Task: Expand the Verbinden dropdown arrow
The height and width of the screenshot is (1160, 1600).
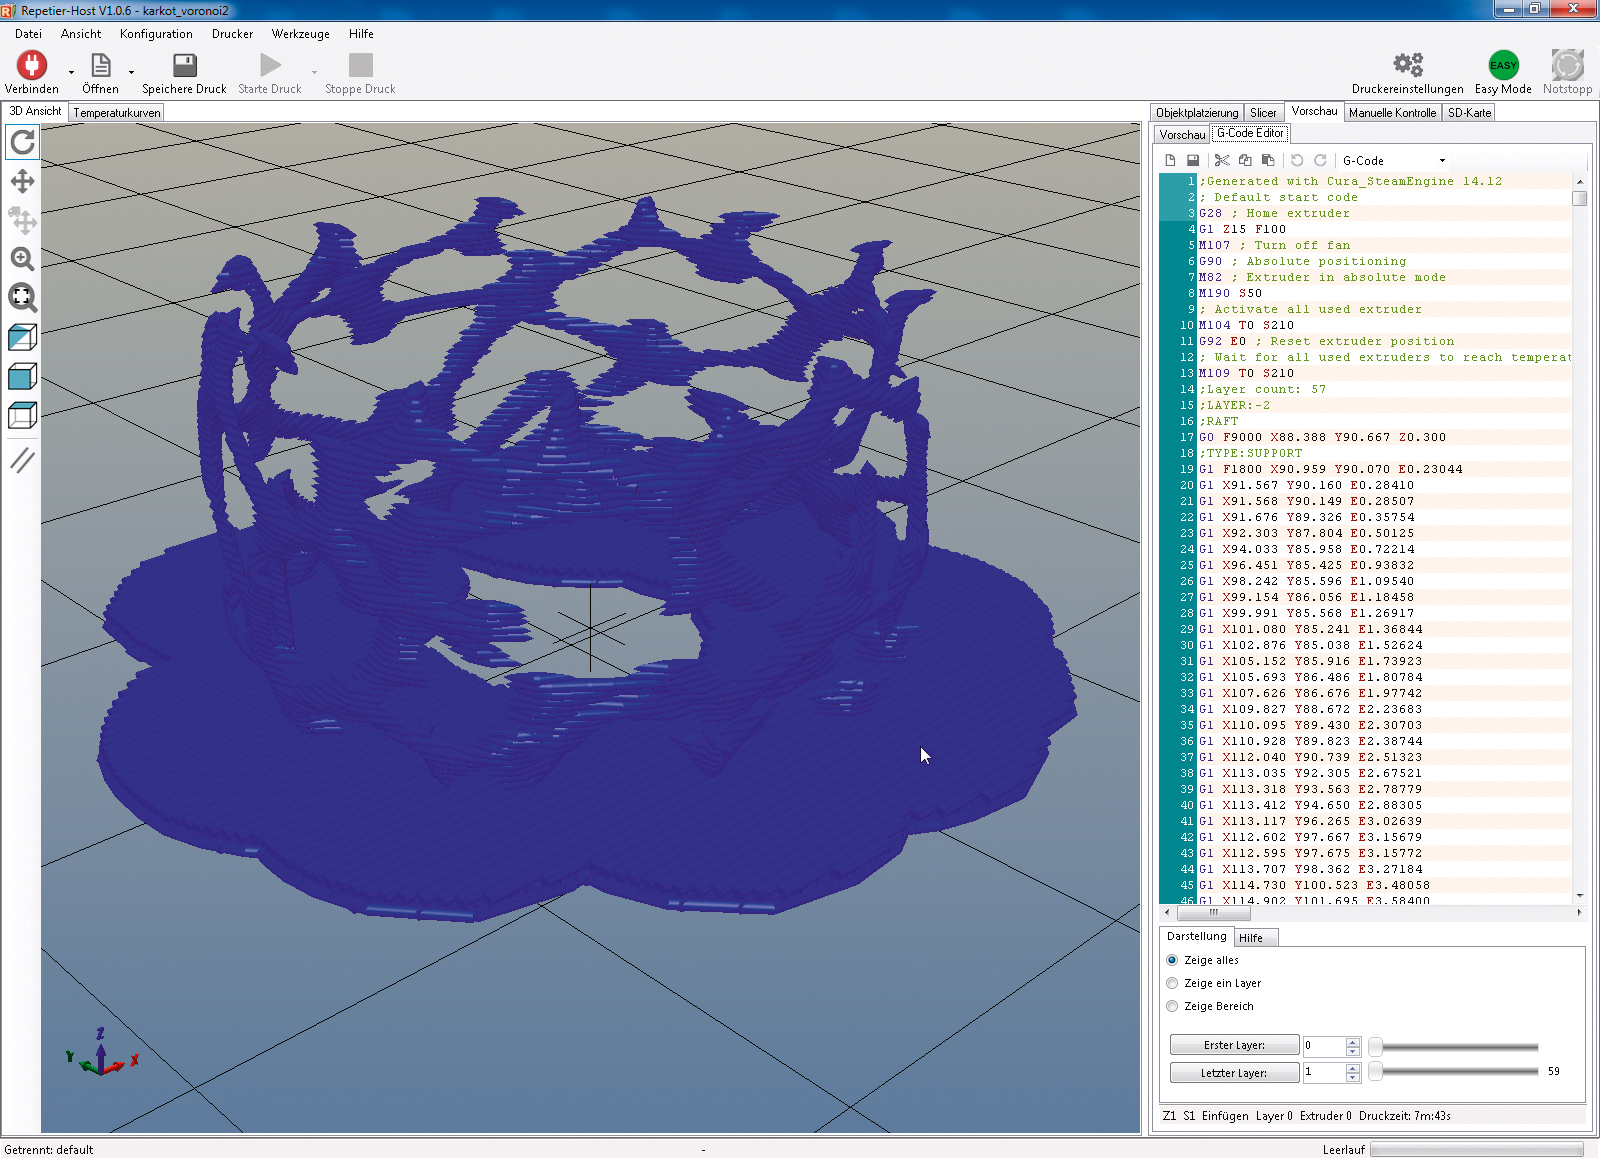Action: point(71,72)
